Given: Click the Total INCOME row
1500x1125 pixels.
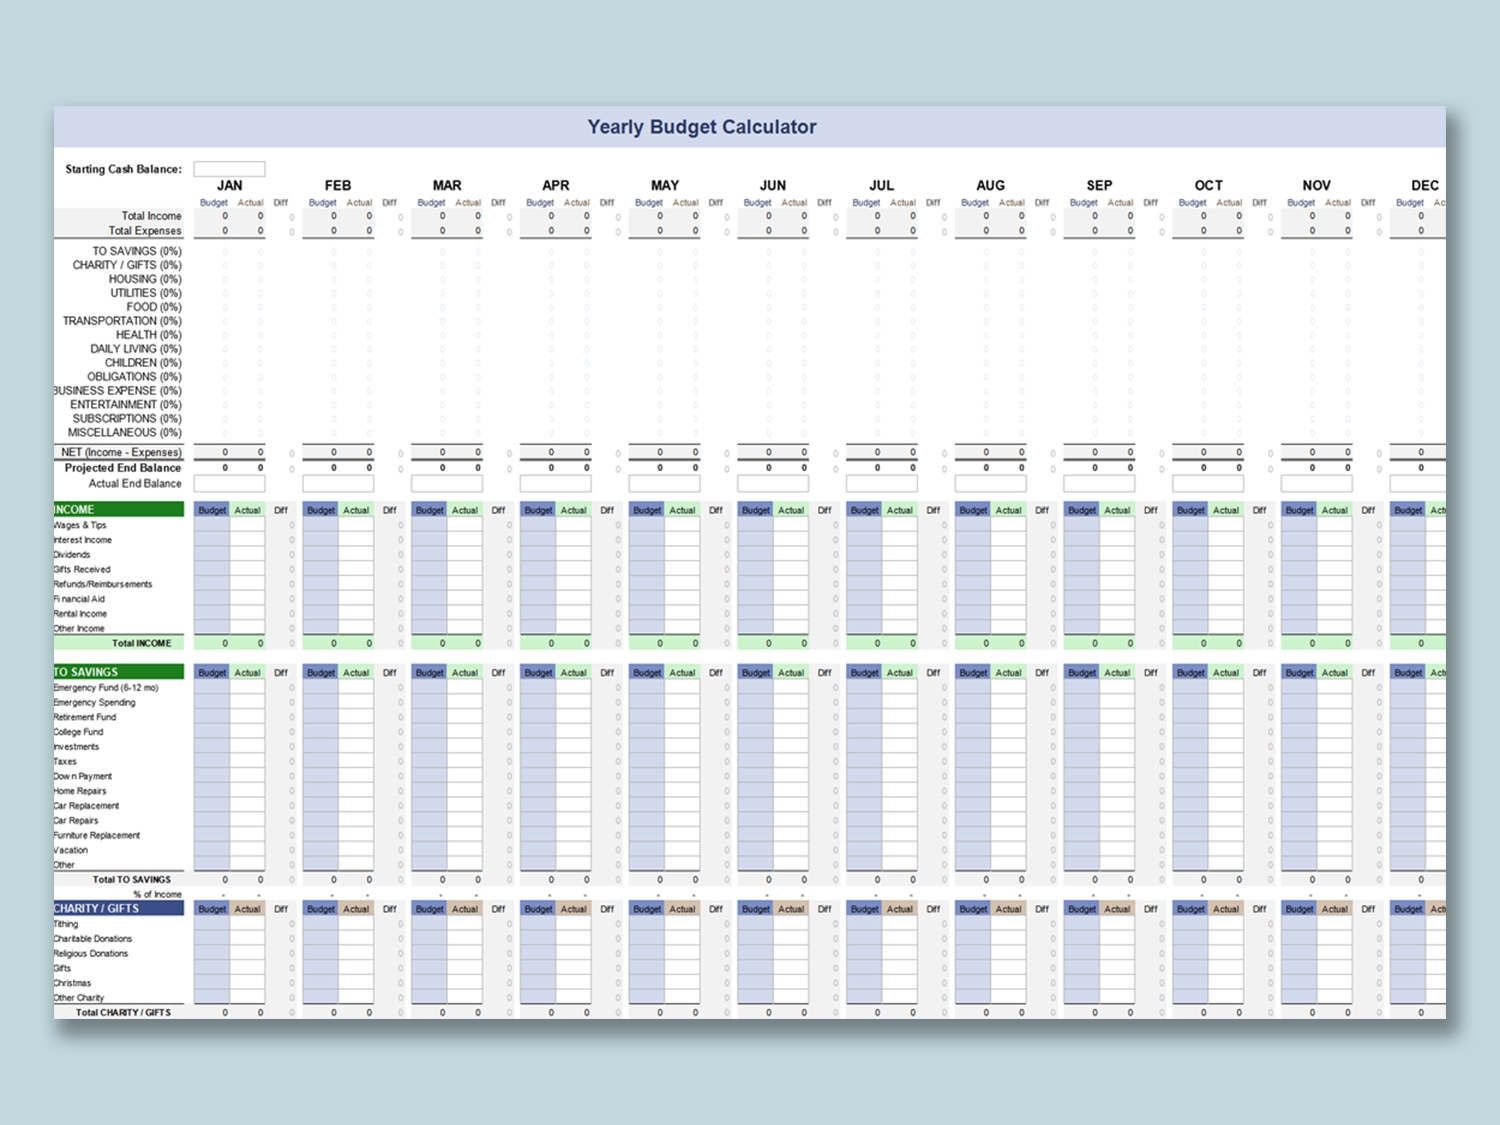Looking at the screenshot, I should (x=144, y=643).
